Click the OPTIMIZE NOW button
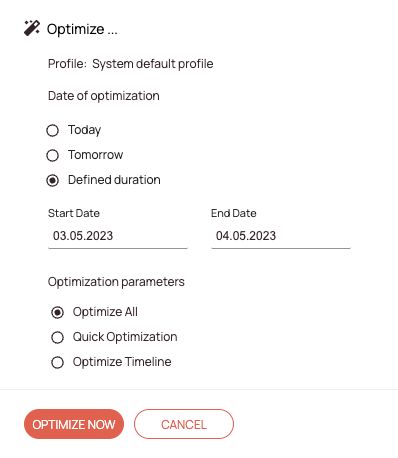 click(x=74, y=424)
